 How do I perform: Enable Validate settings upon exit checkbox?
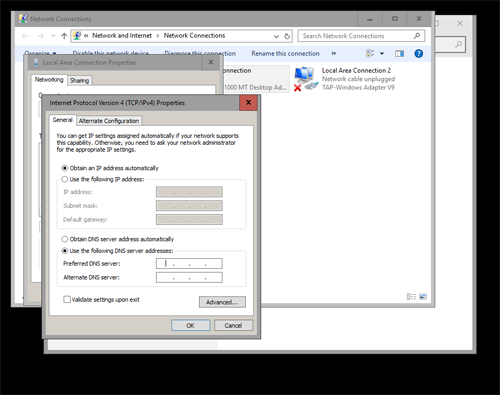(67, 299)
